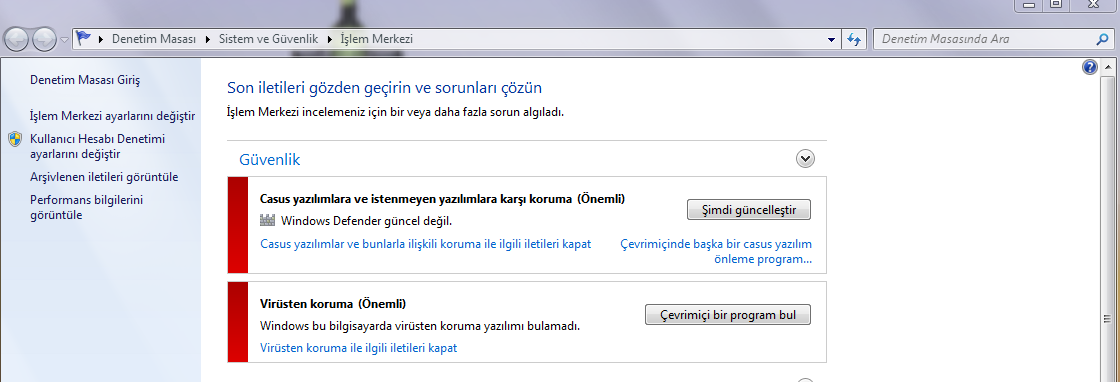Click Casus yazılımlara ve istenmeyen yazılımlara heading

(442, 198)
